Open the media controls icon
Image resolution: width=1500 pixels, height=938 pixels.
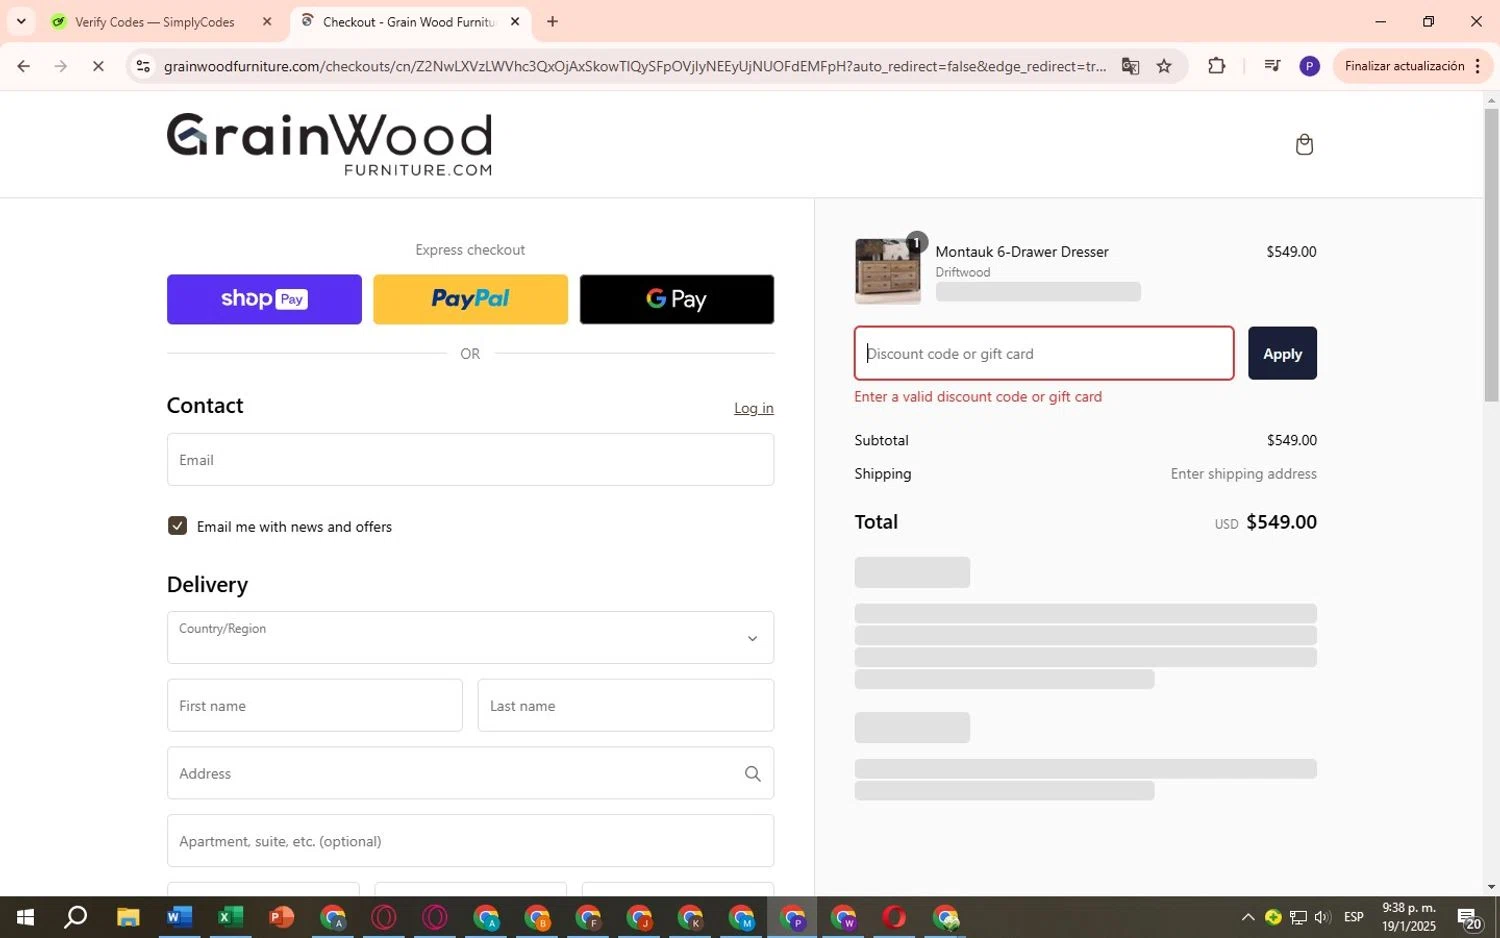click(1272, 66)
